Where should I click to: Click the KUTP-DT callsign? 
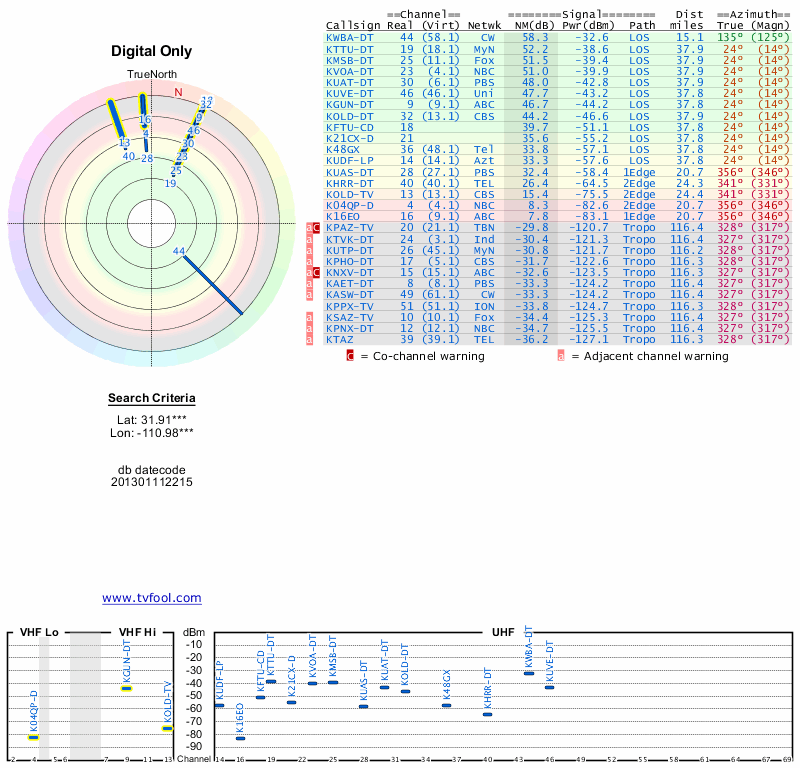pos(349,251)
